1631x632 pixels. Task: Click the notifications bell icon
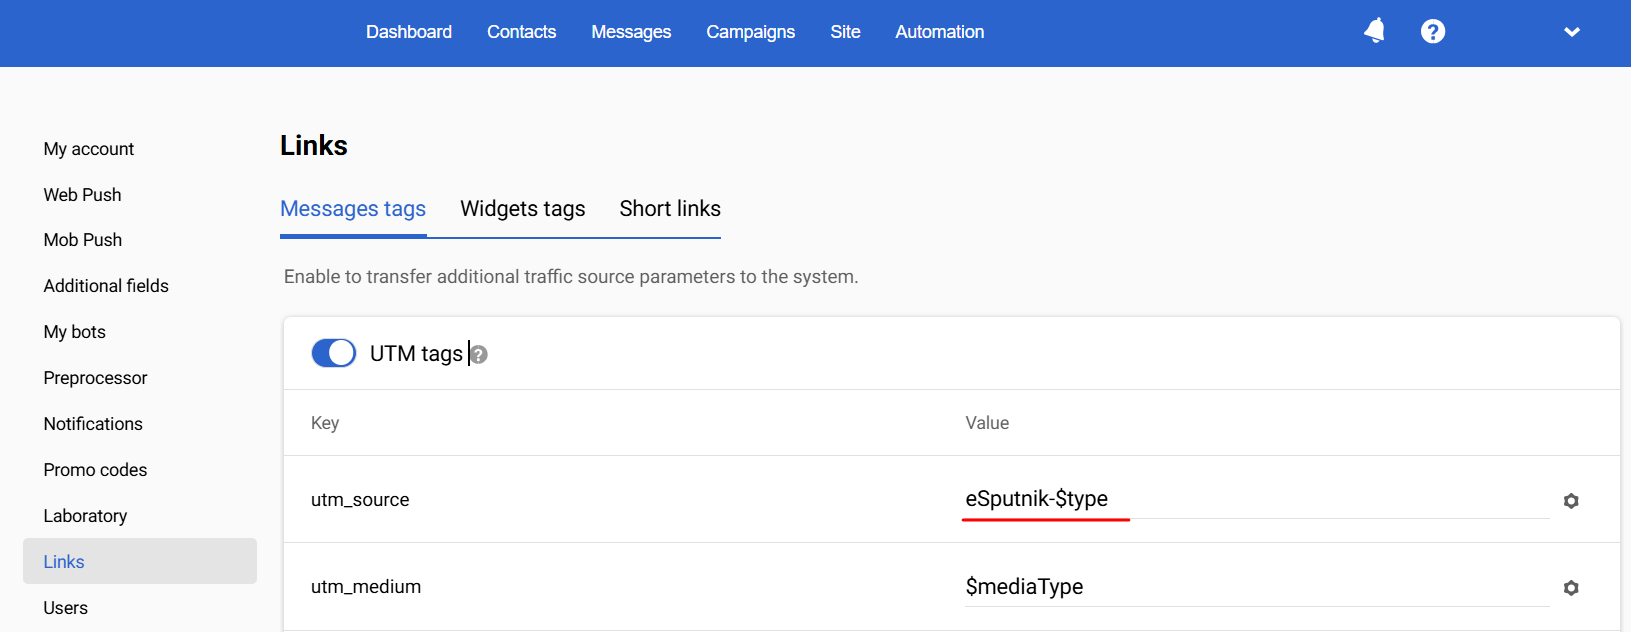pos(1375,31)
